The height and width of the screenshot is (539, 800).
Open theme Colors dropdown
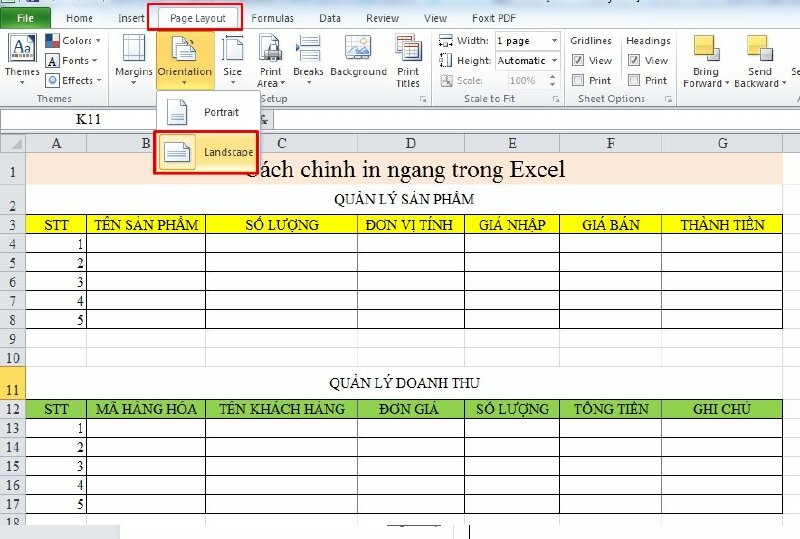pyautogui.click(x=74, y=40)
